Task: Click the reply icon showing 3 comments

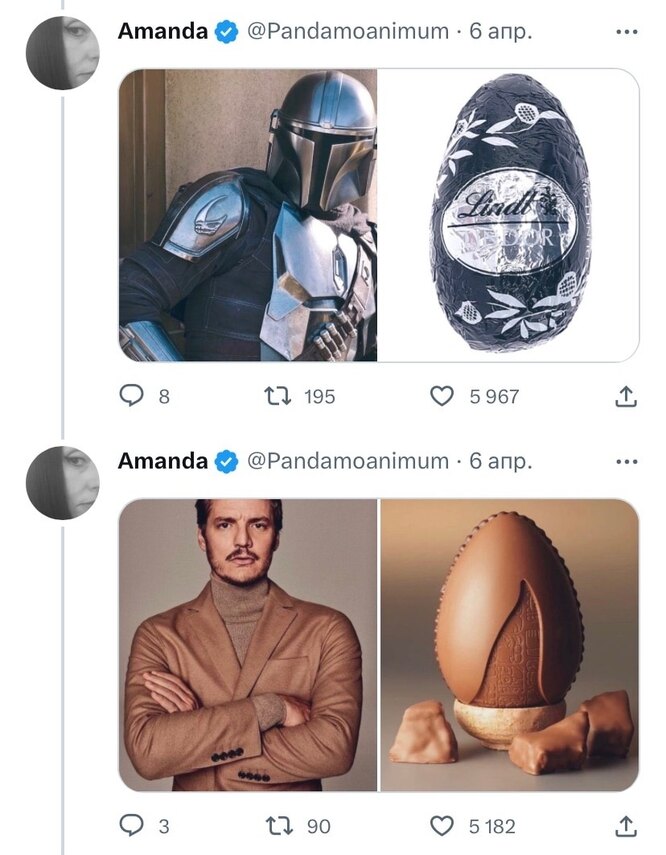Action: click(x=131, y=823)
